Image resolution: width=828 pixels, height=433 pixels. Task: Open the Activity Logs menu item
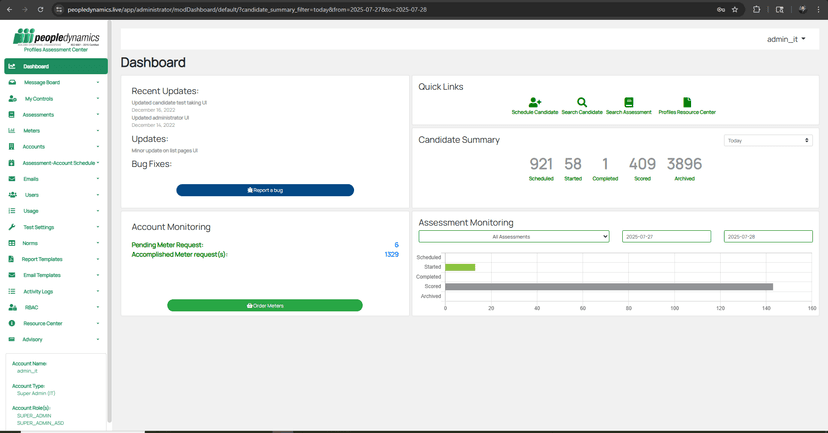(x=56, y=291)
